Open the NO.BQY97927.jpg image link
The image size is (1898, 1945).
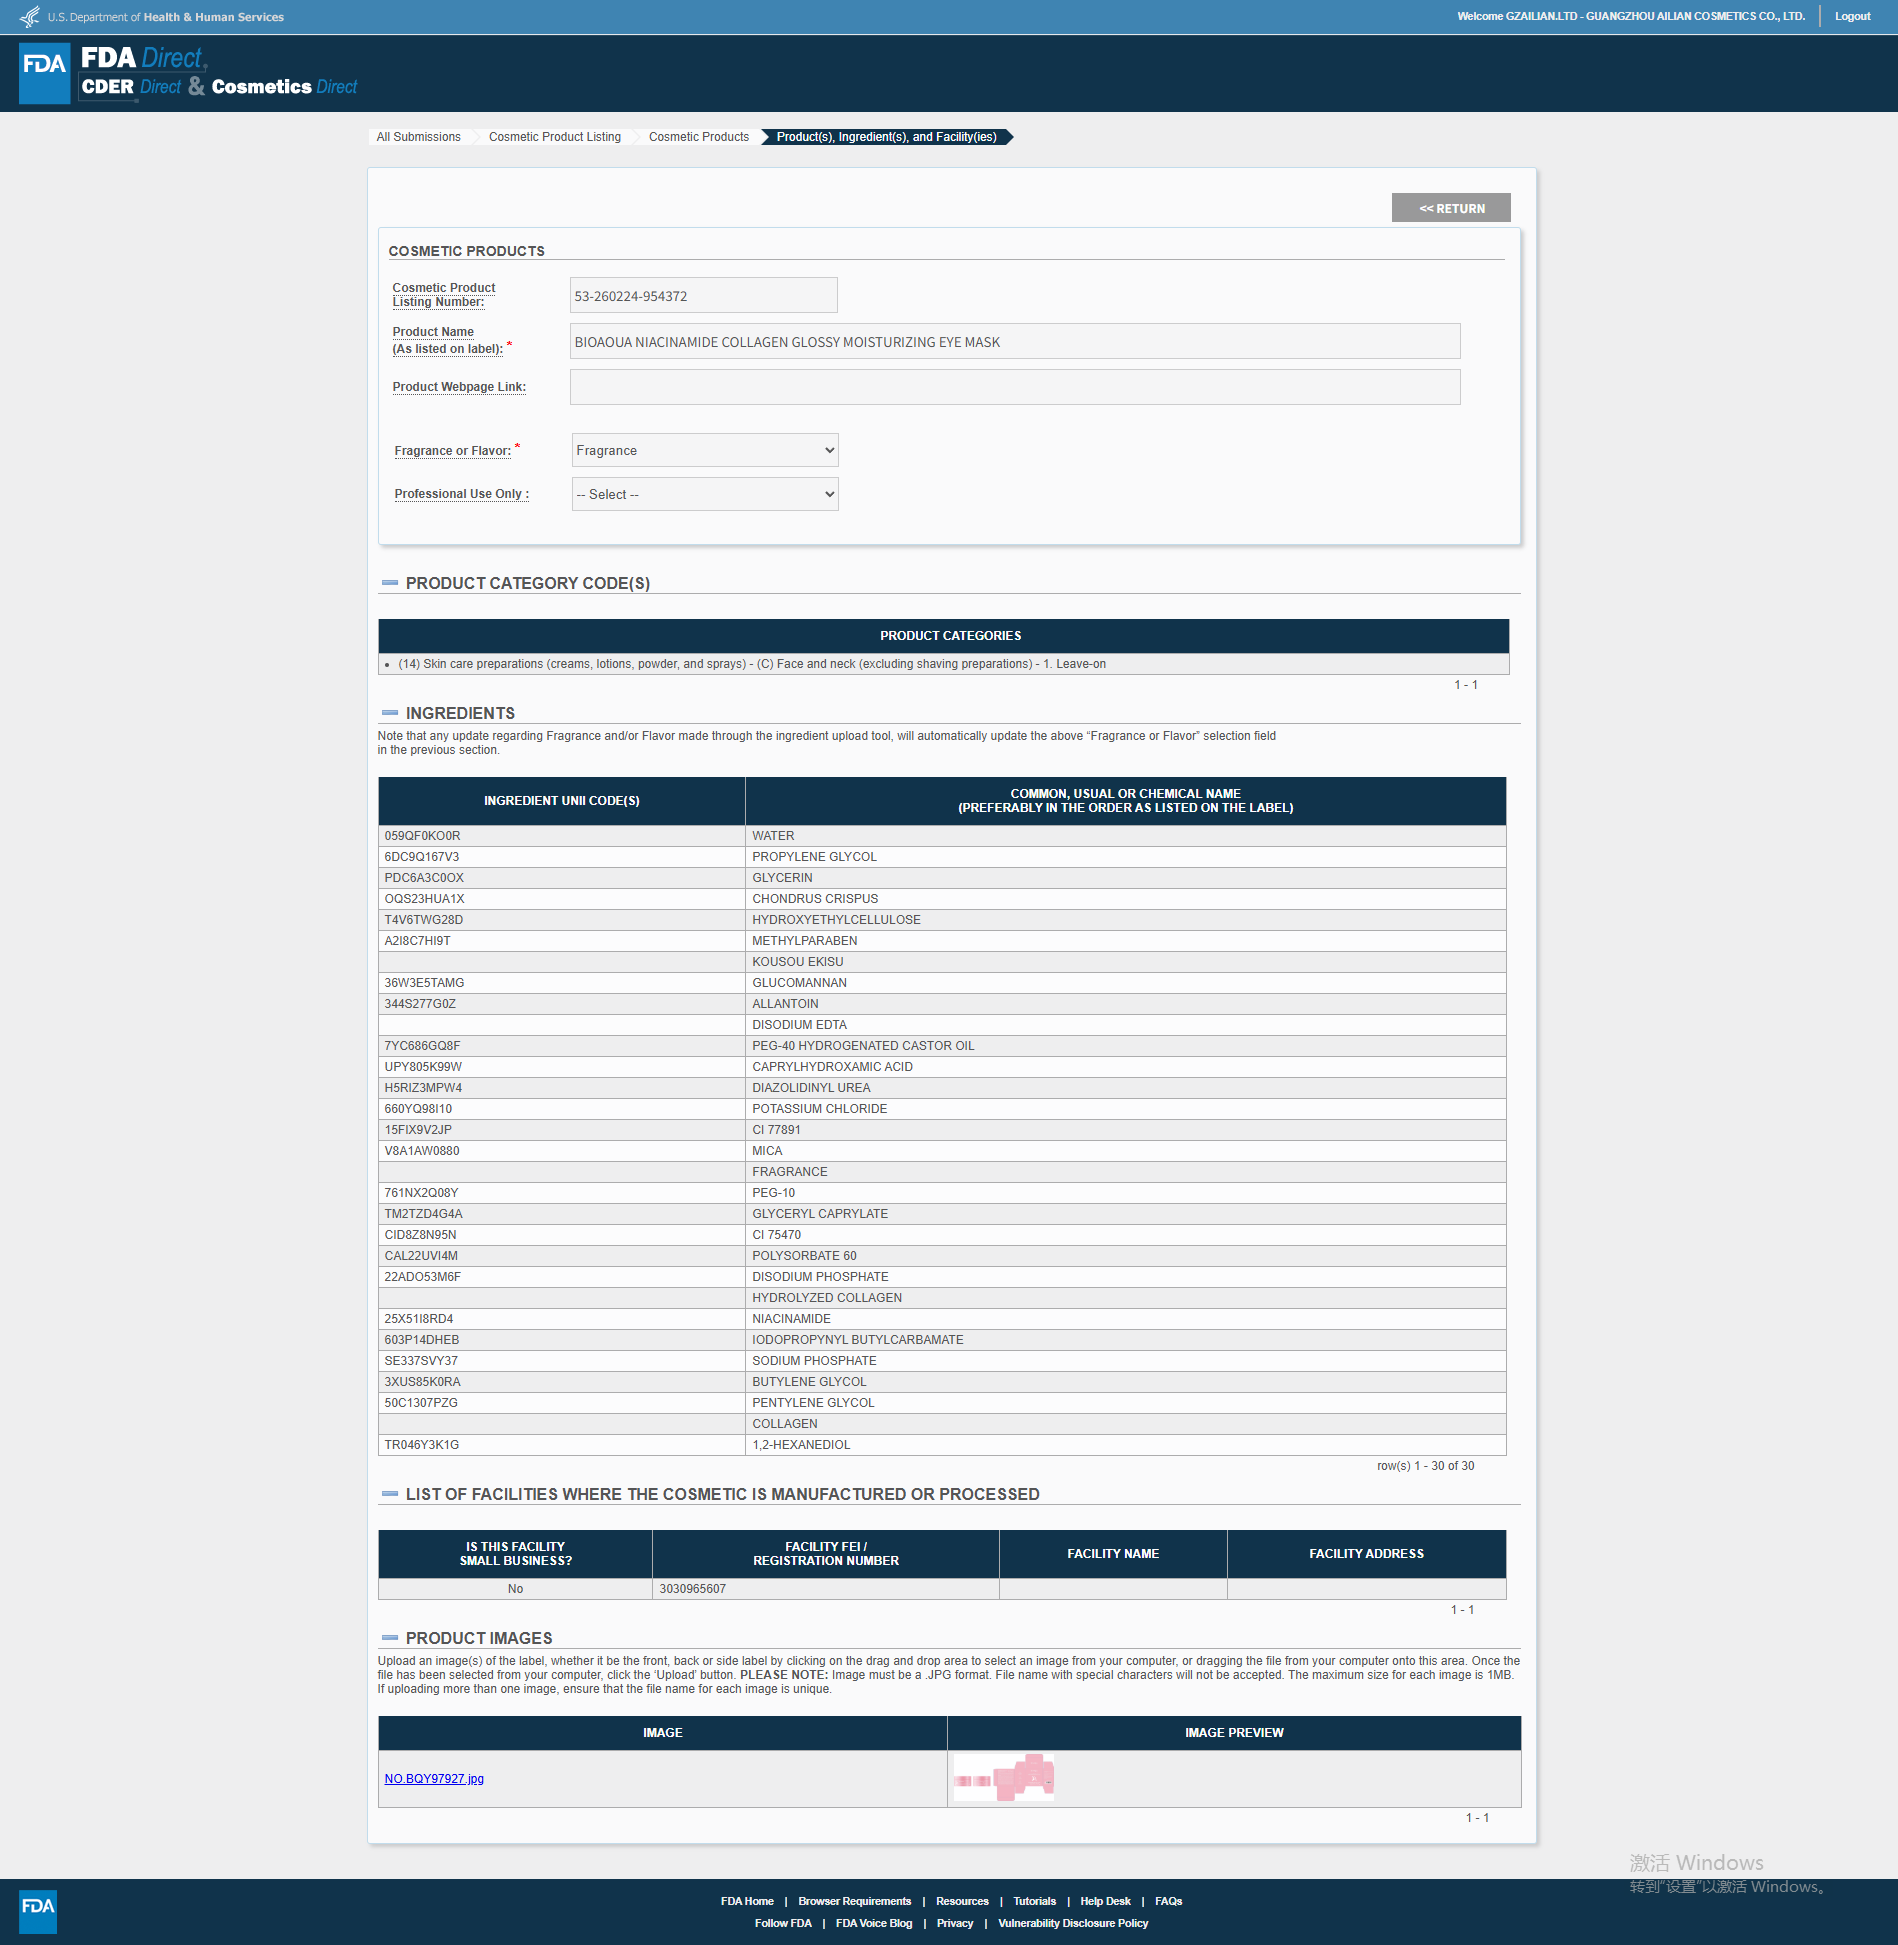pos(434,1779)
